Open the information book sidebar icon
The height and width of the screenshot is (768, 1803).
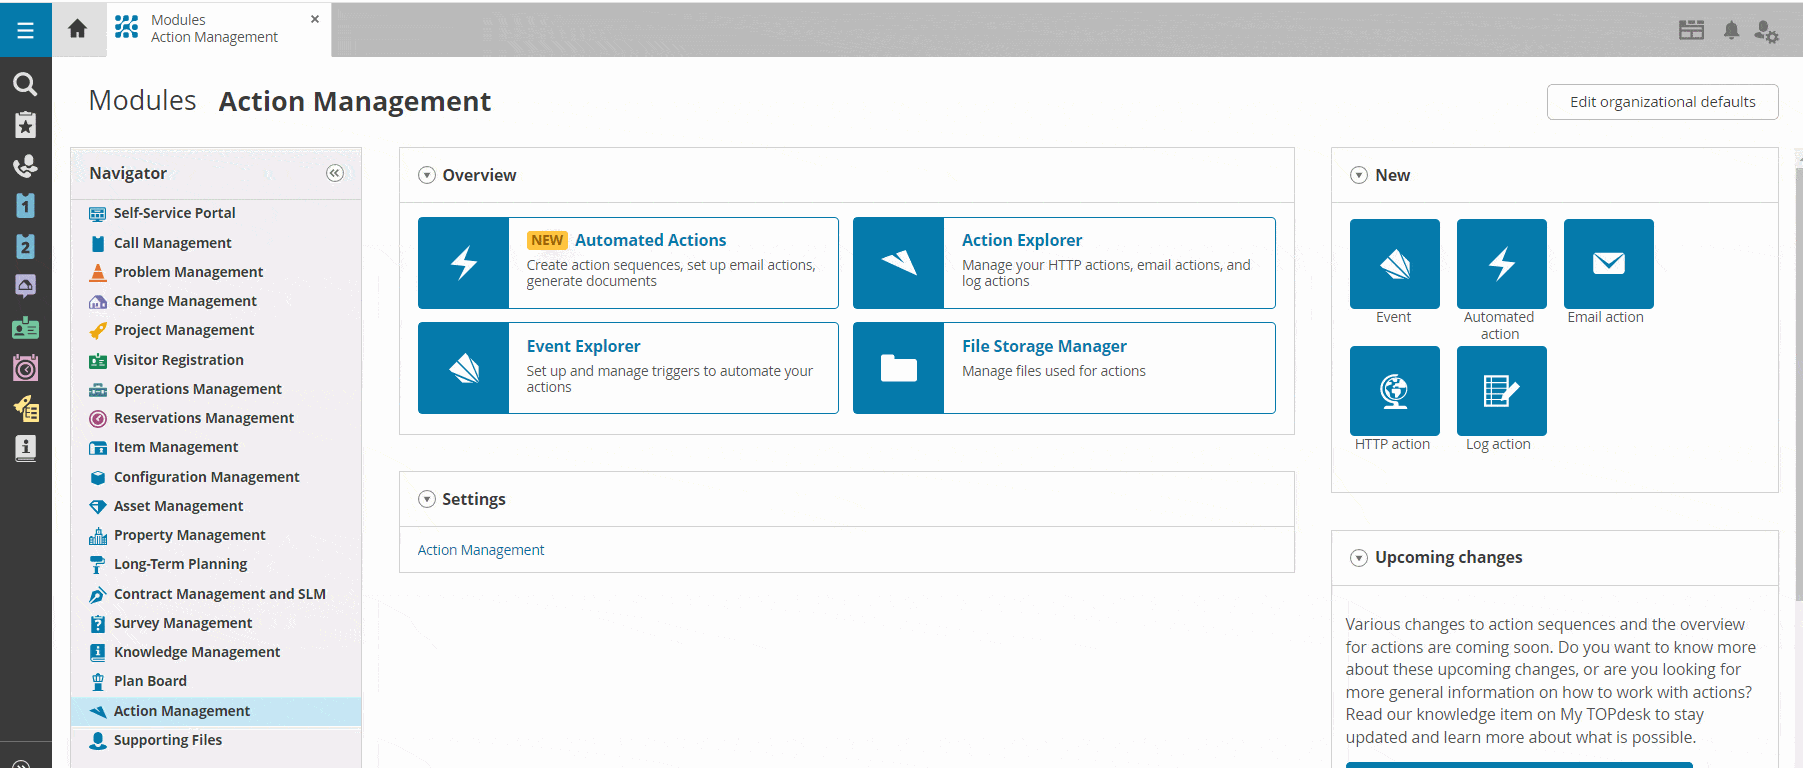click(25, 449)
